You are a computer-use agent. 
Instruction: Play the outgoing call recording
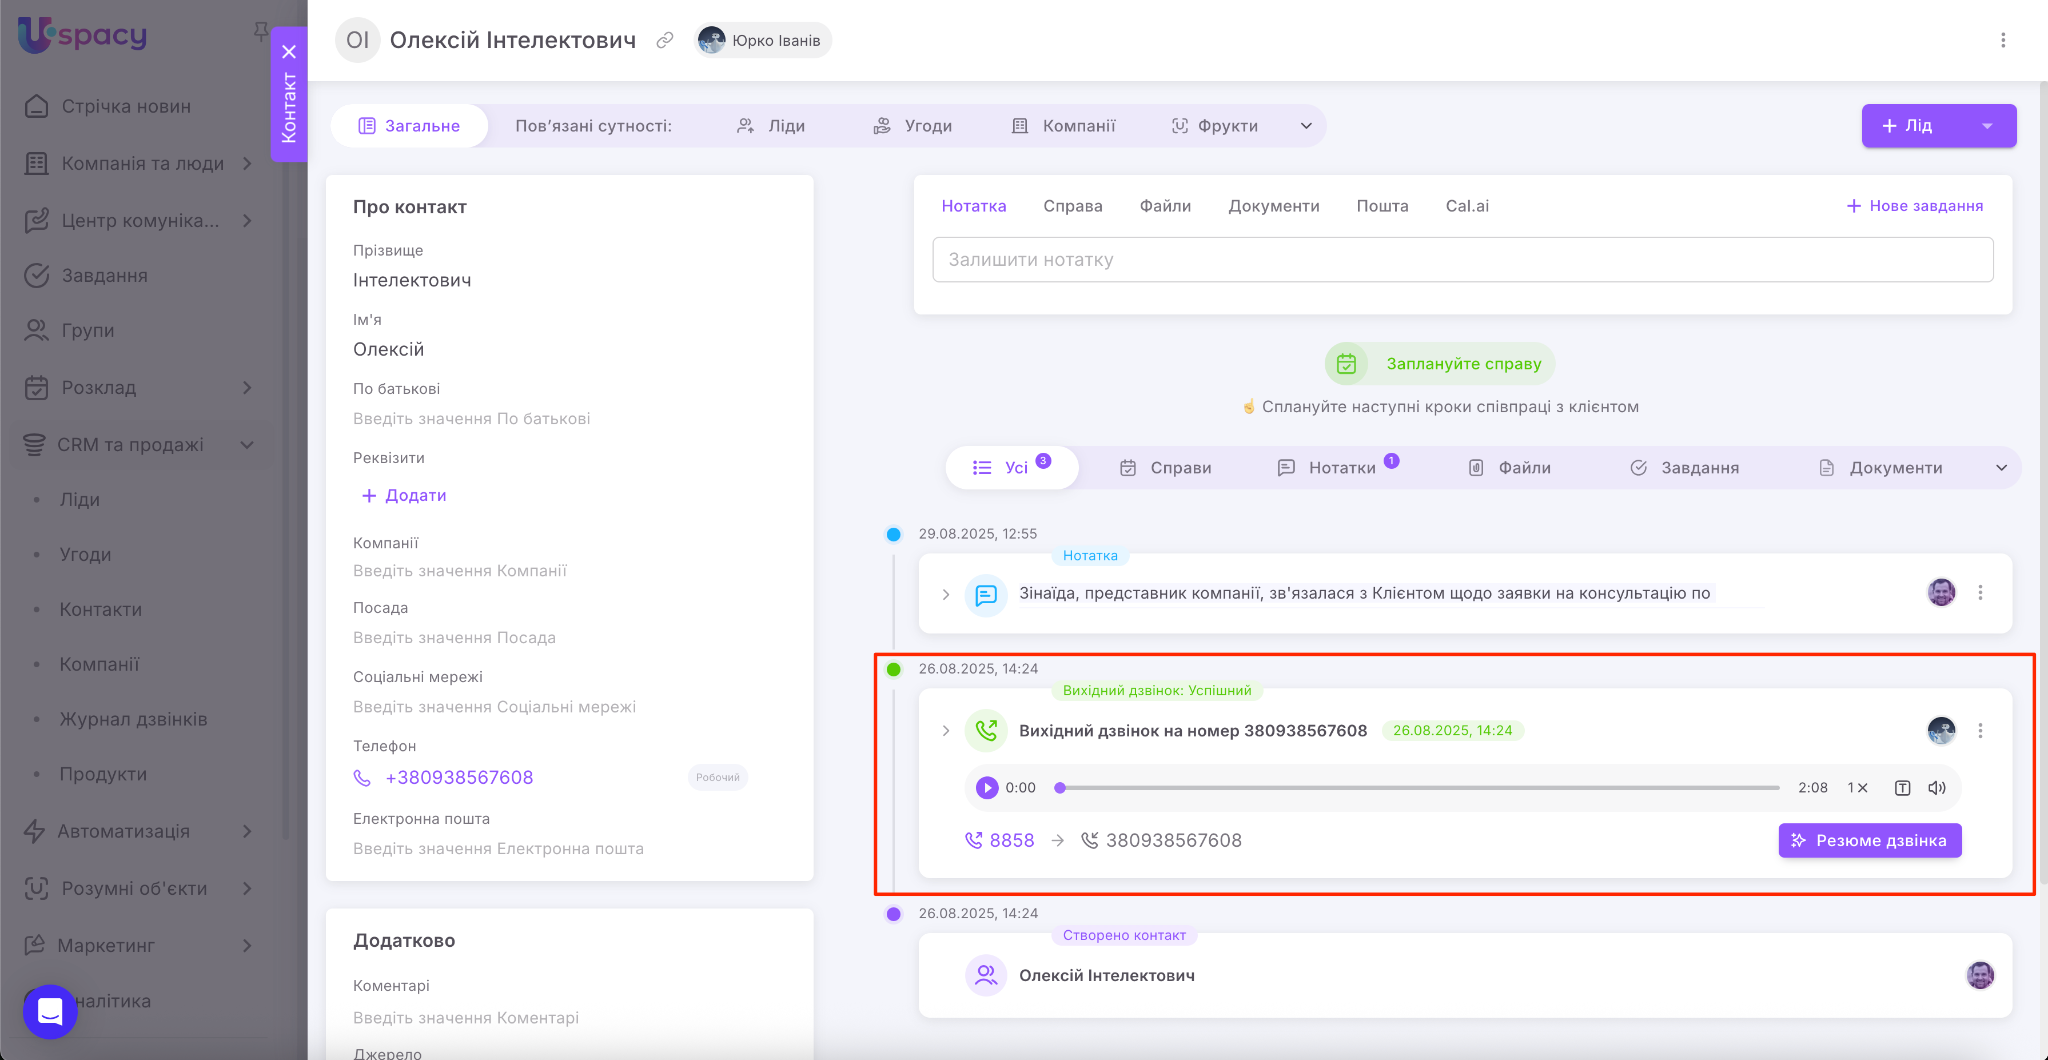[987, 788]
